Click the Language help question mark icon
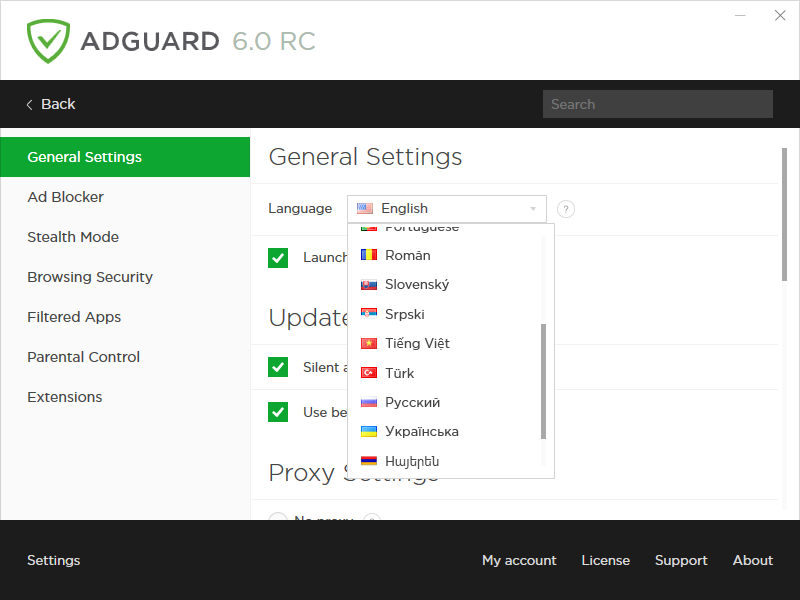 pos(565,209)
